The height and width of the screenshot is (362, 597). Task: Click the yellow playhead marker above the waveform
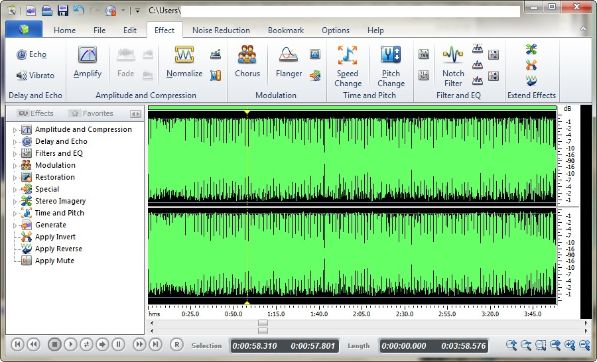tap(247, 112)
